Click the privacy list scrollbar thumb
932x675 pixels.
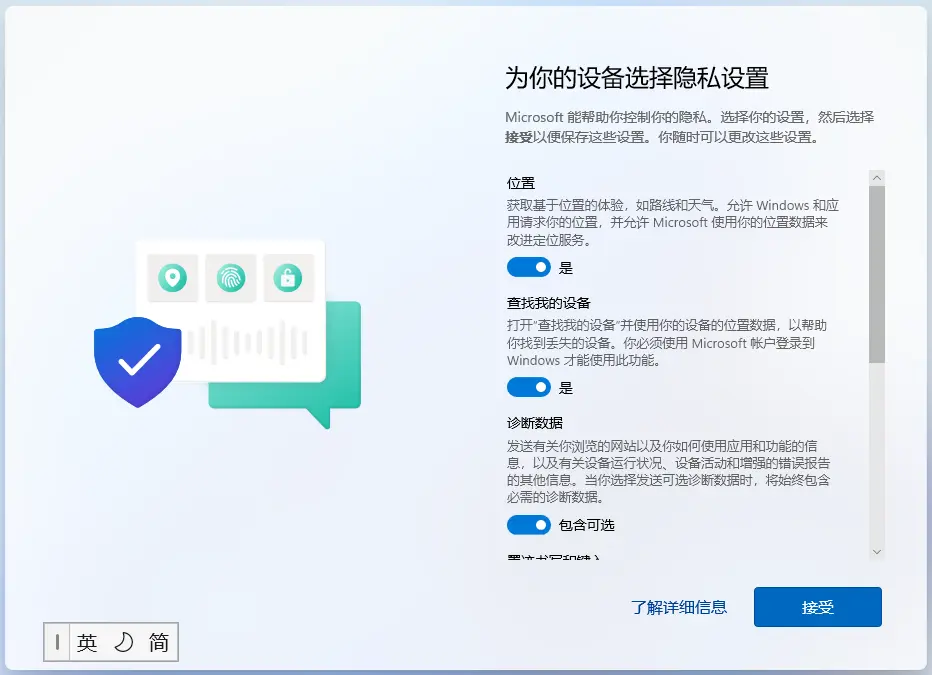(x=877, y=275)
